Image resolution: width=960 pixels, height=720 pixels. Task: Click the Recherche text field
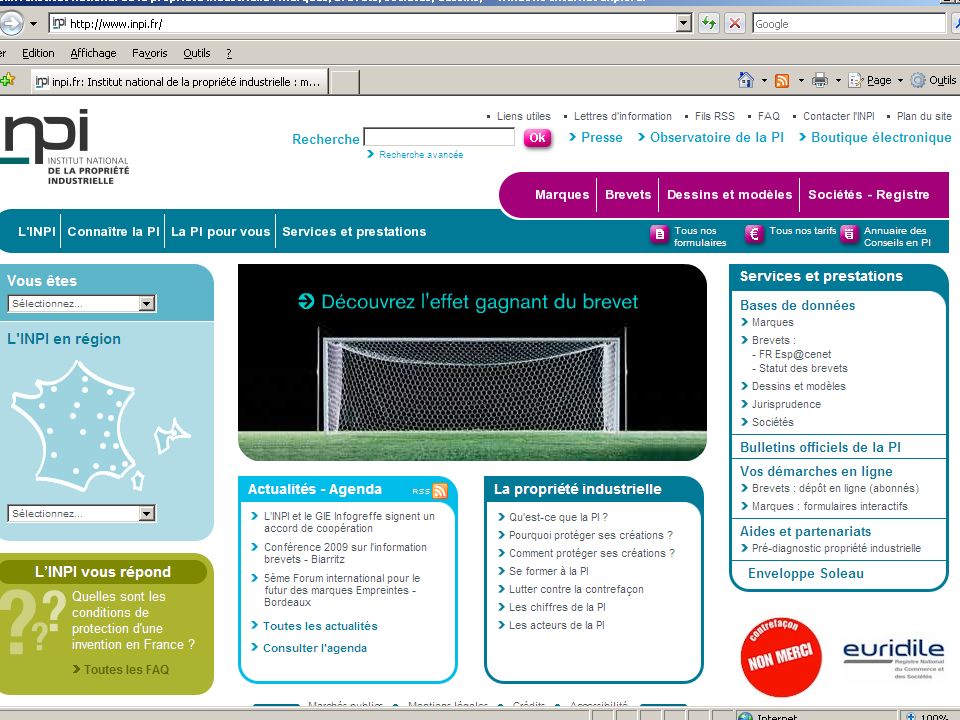[x=439, y=137]
